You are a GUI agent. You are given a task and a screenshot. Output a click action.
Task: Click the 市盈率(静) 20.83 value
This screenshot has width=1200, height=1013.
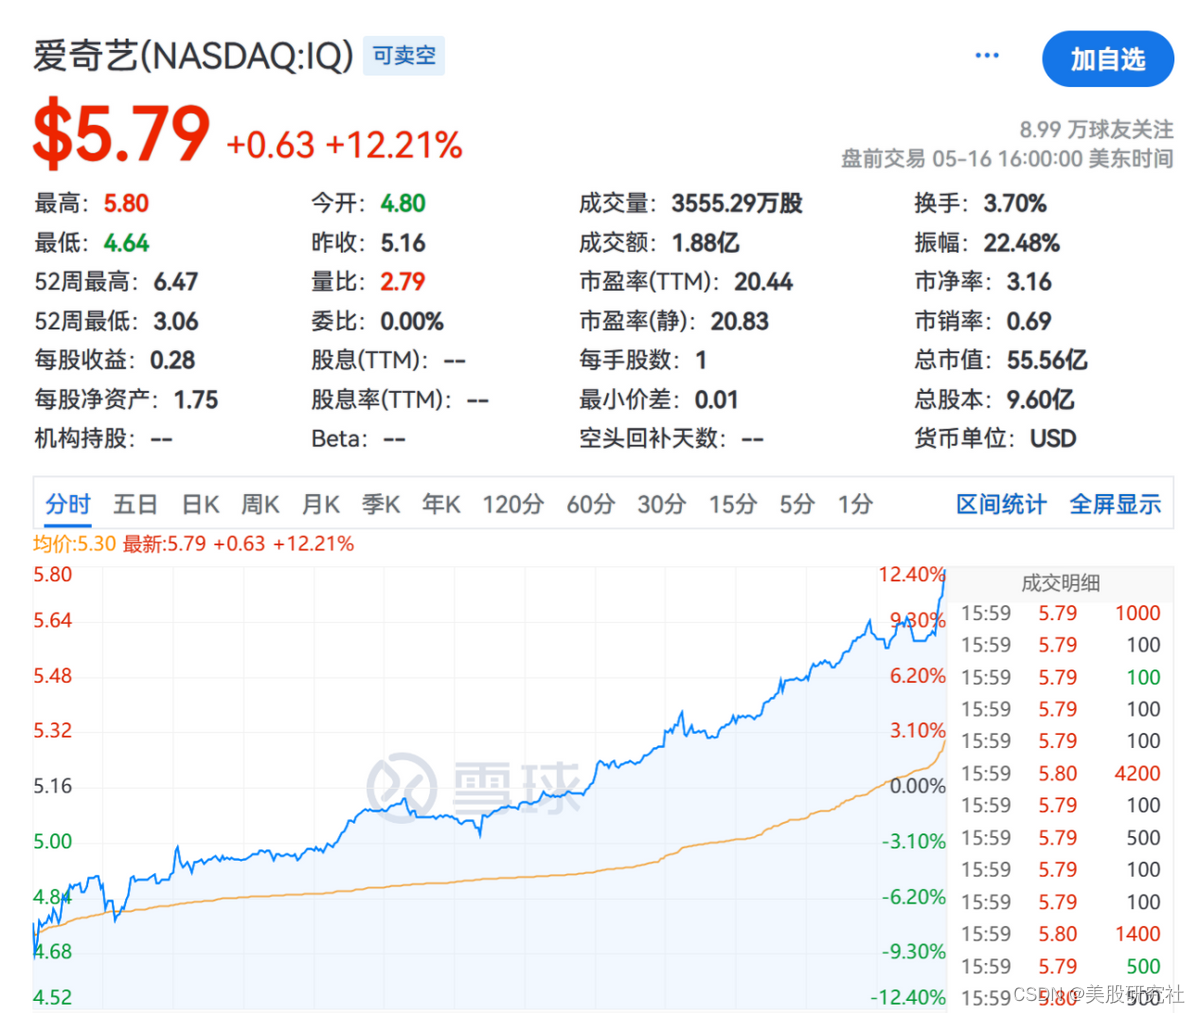pyautogui.click(x=740, y=321)
